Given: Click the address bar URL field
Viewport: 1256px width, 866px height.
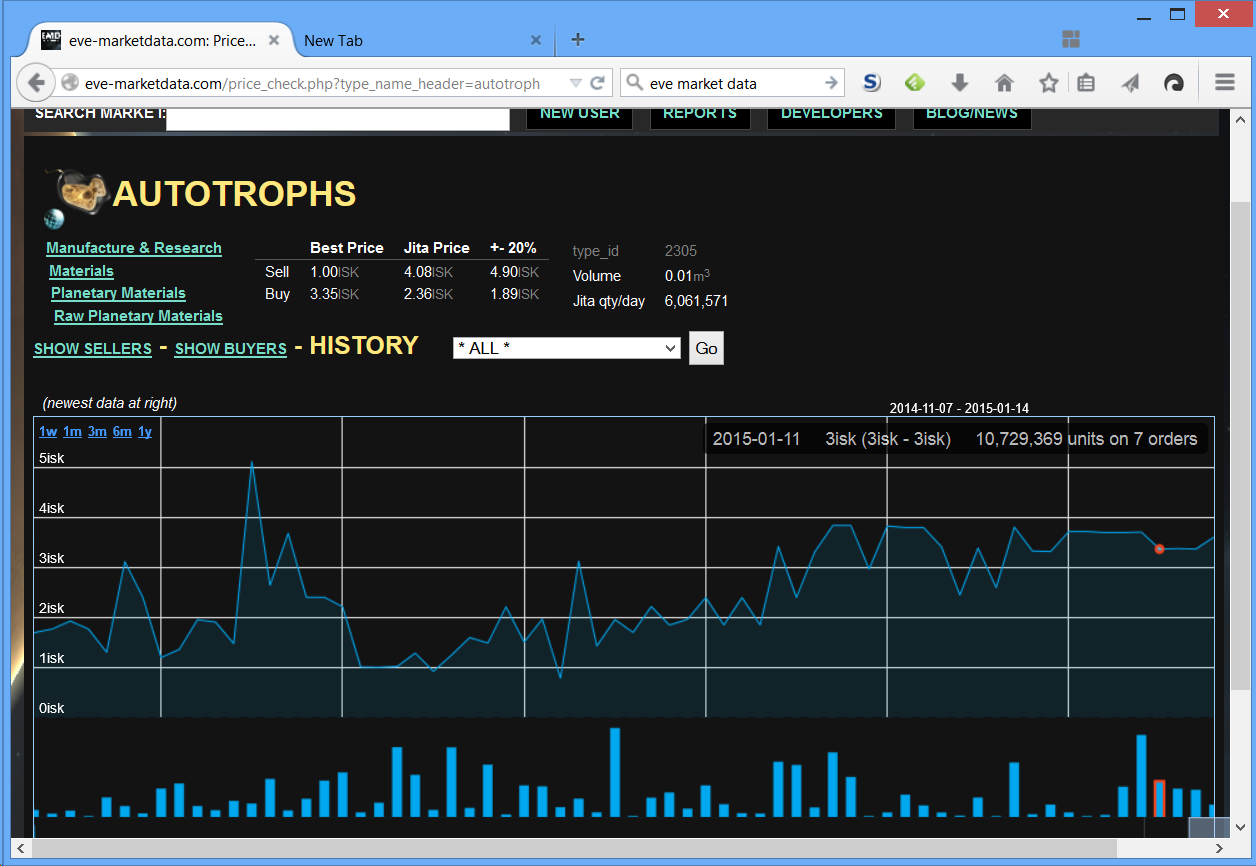Looking at the screenshot, I should click(x=310, y=84).
